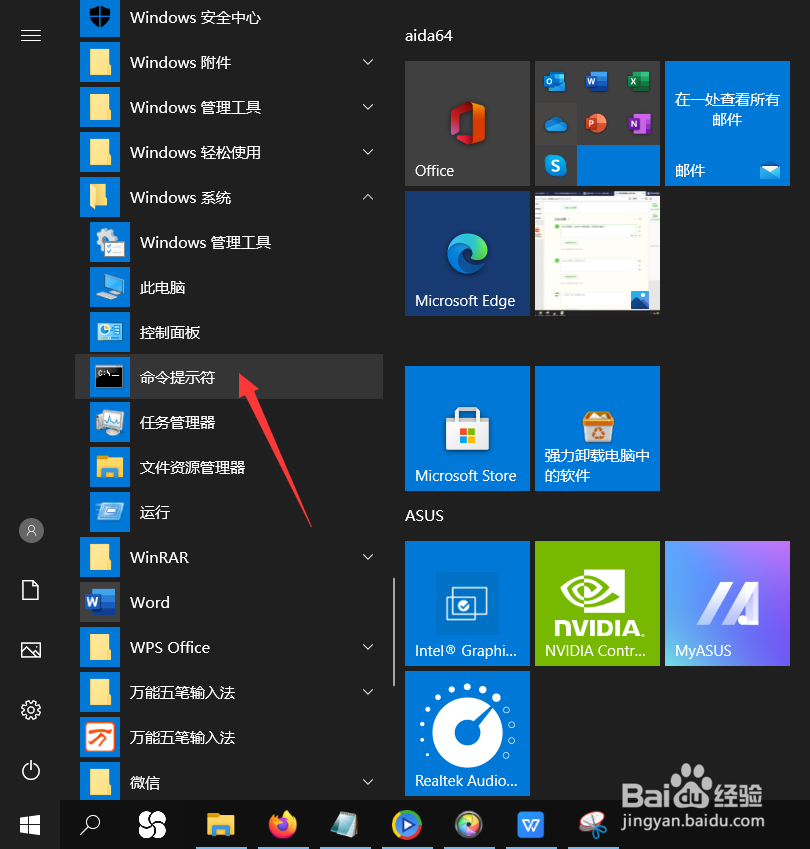Launch Firefox from the taskbar
Image resolution: width=810 pixels, height=849 pixels.
click(283, 825)
